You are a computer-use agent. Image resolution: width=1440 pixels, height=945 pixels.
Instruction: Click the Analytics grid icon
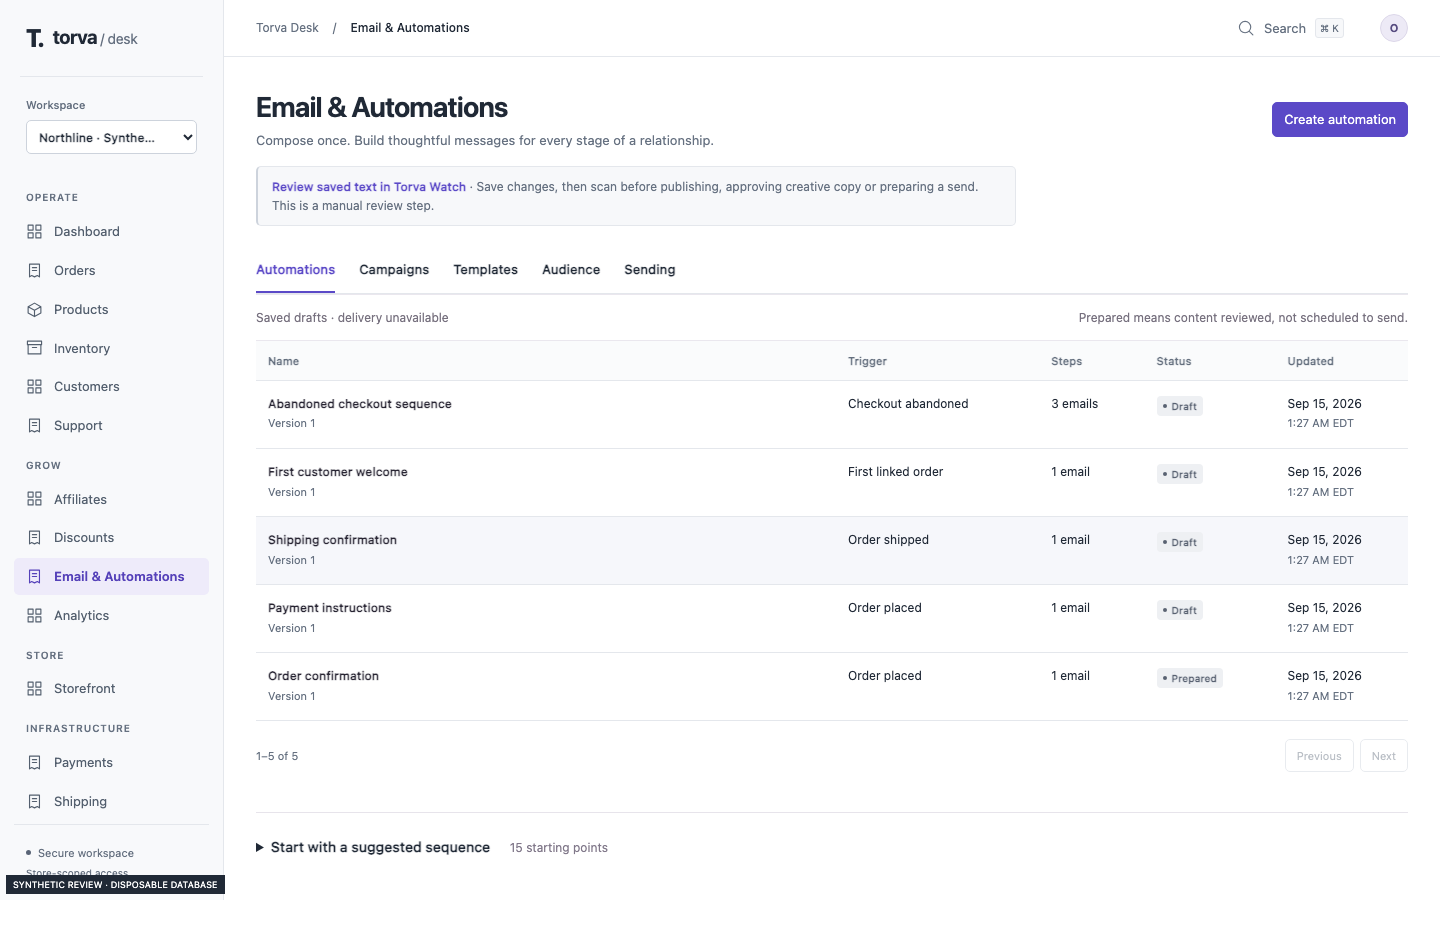click(34, 616)
